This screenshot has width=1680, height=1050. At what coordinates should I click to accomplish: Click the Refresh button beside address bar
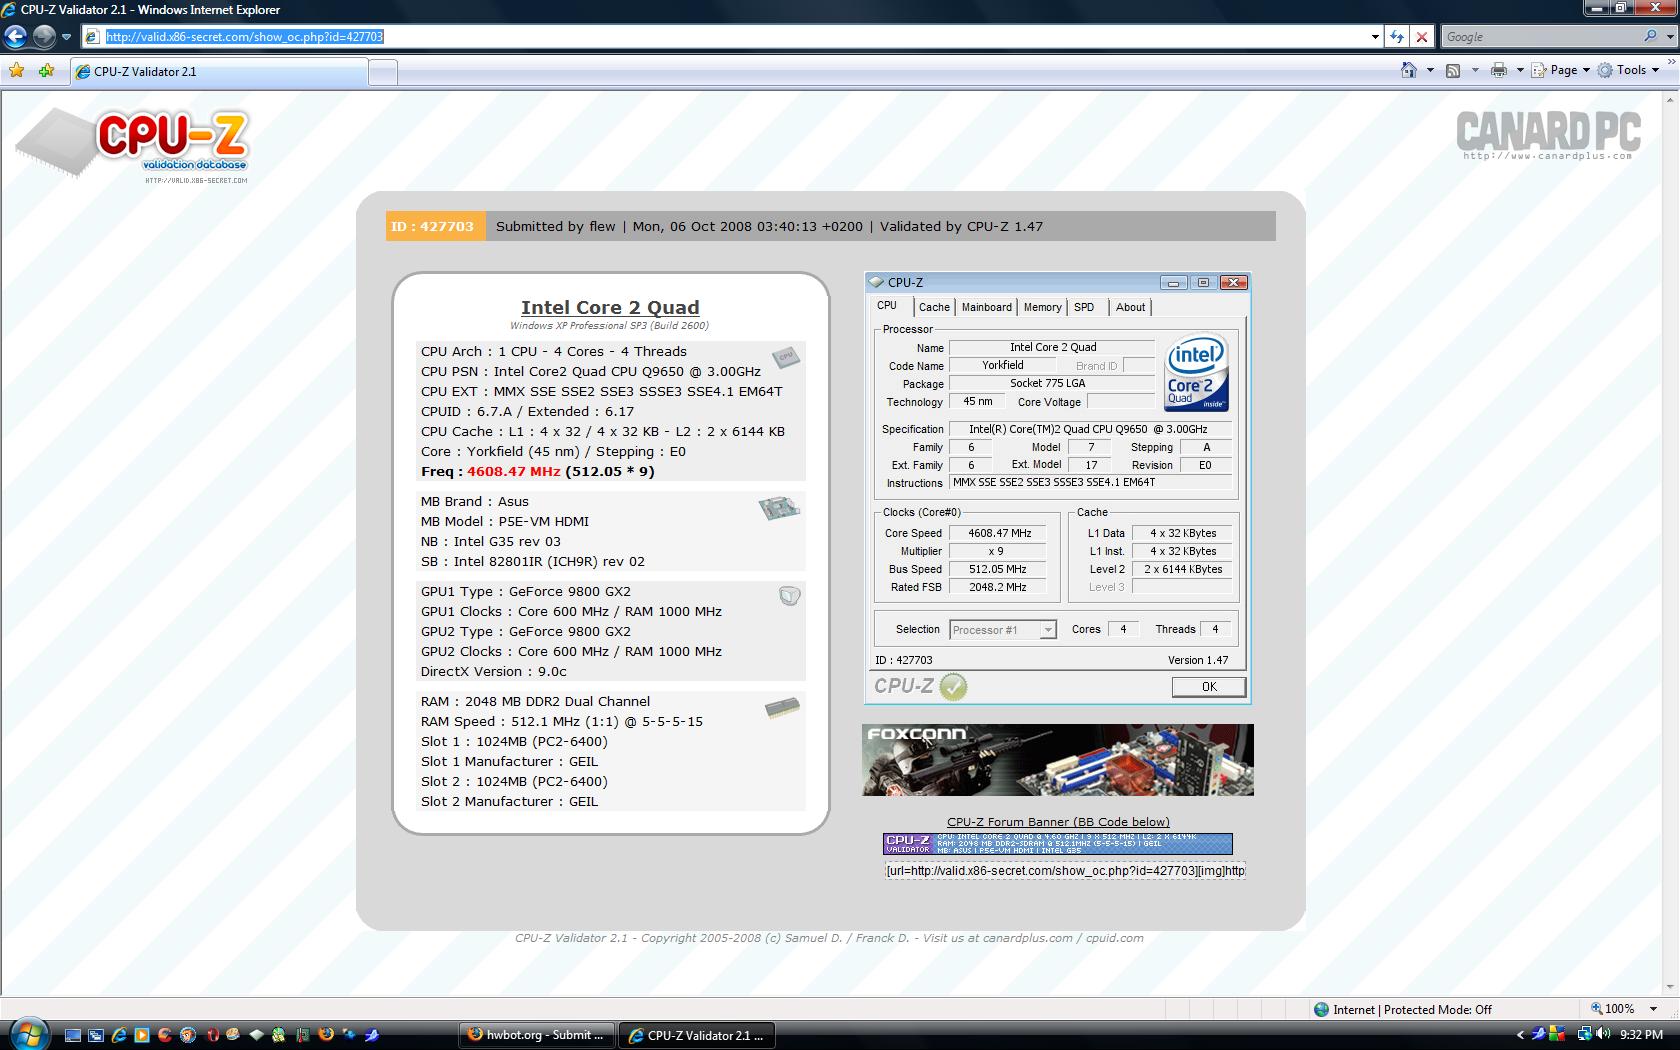point(1397,37)
